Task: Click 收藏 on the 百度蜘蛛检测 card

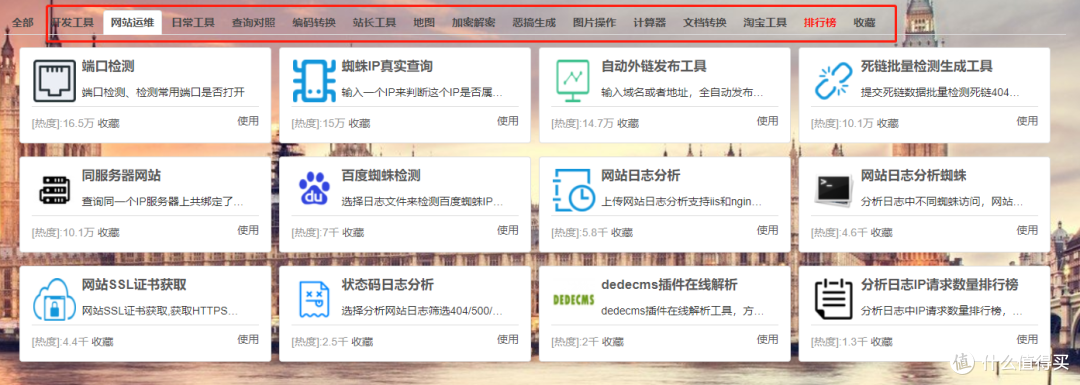Action: click(354, 233)
